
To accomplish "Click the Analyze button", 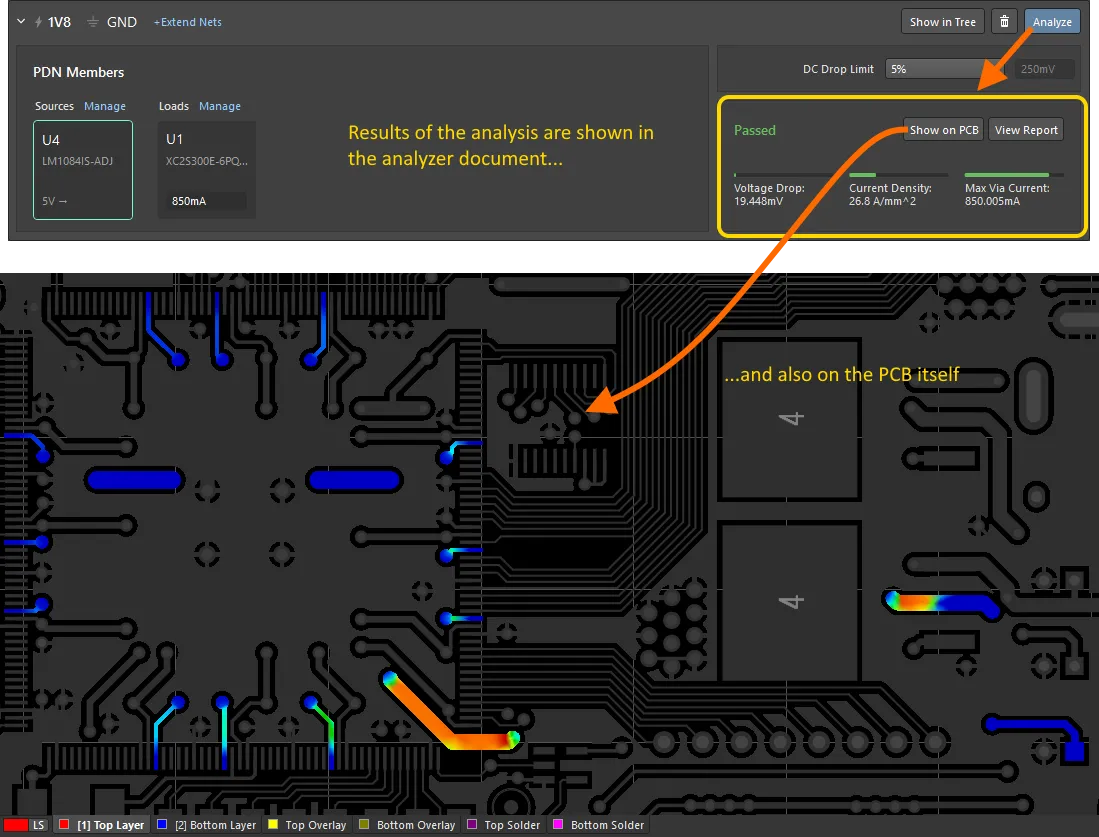I will 1052,22.
